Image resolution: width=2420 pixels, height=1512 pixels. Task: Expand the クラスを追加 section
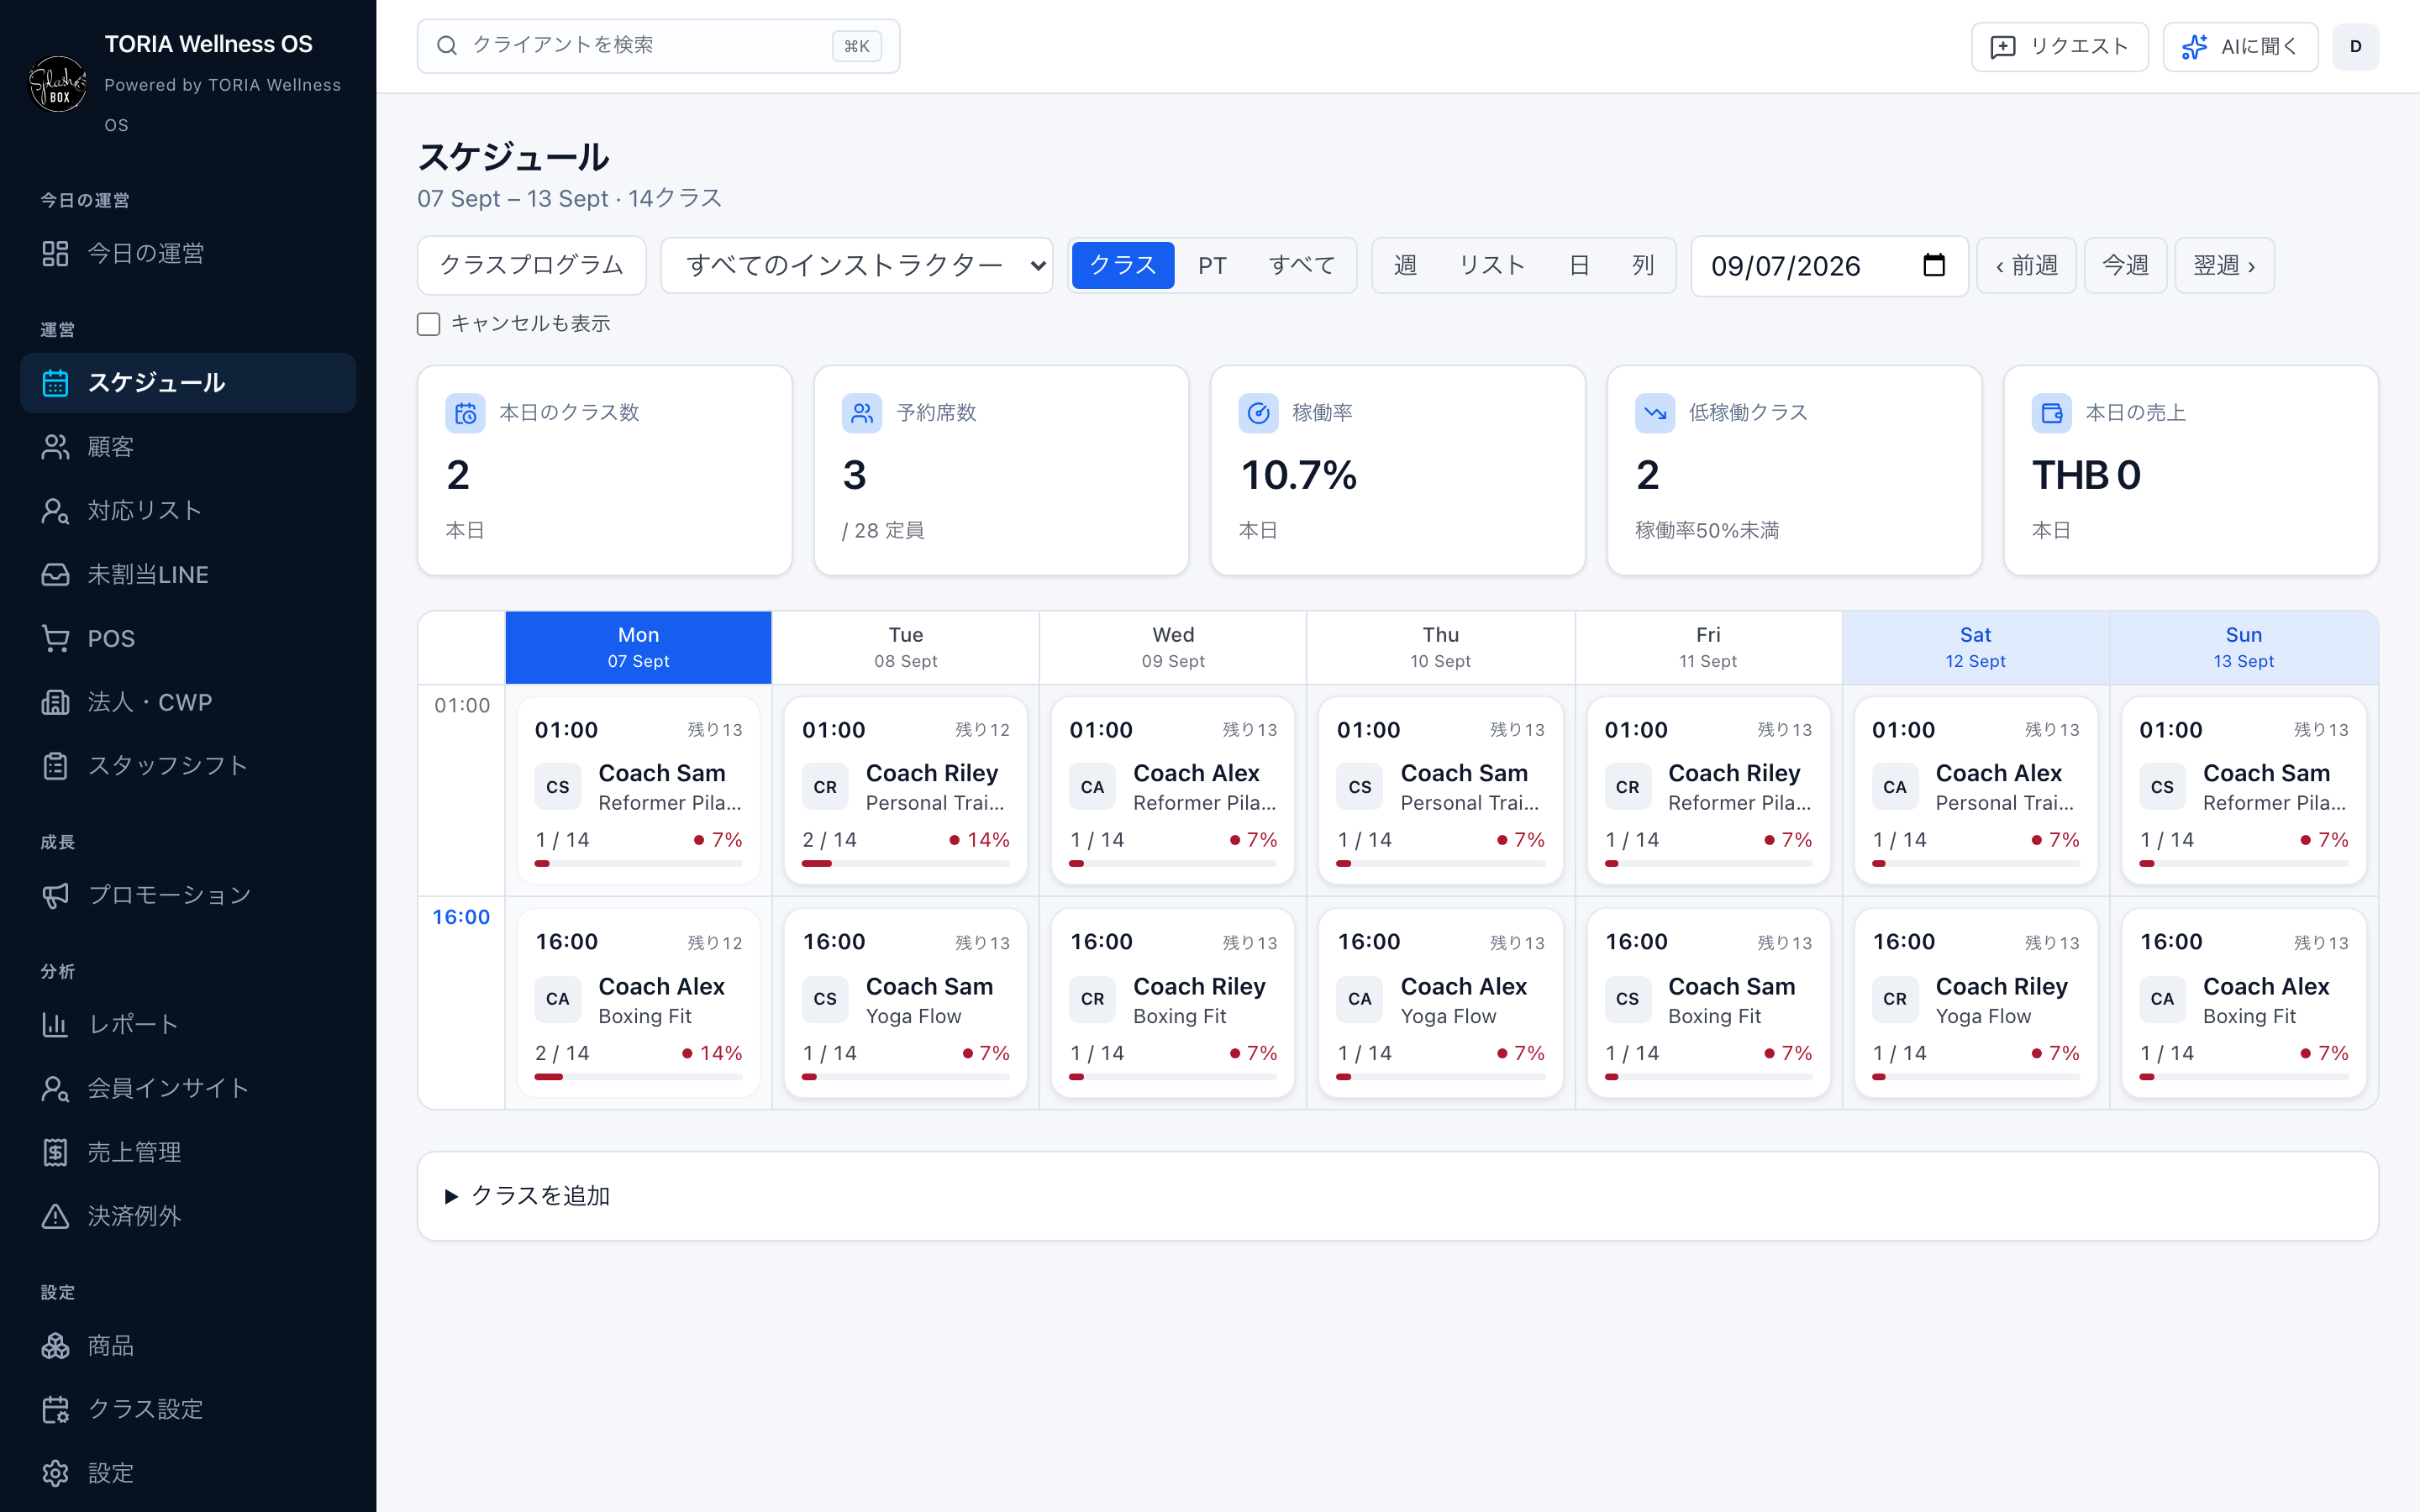click(1397, 1196)
